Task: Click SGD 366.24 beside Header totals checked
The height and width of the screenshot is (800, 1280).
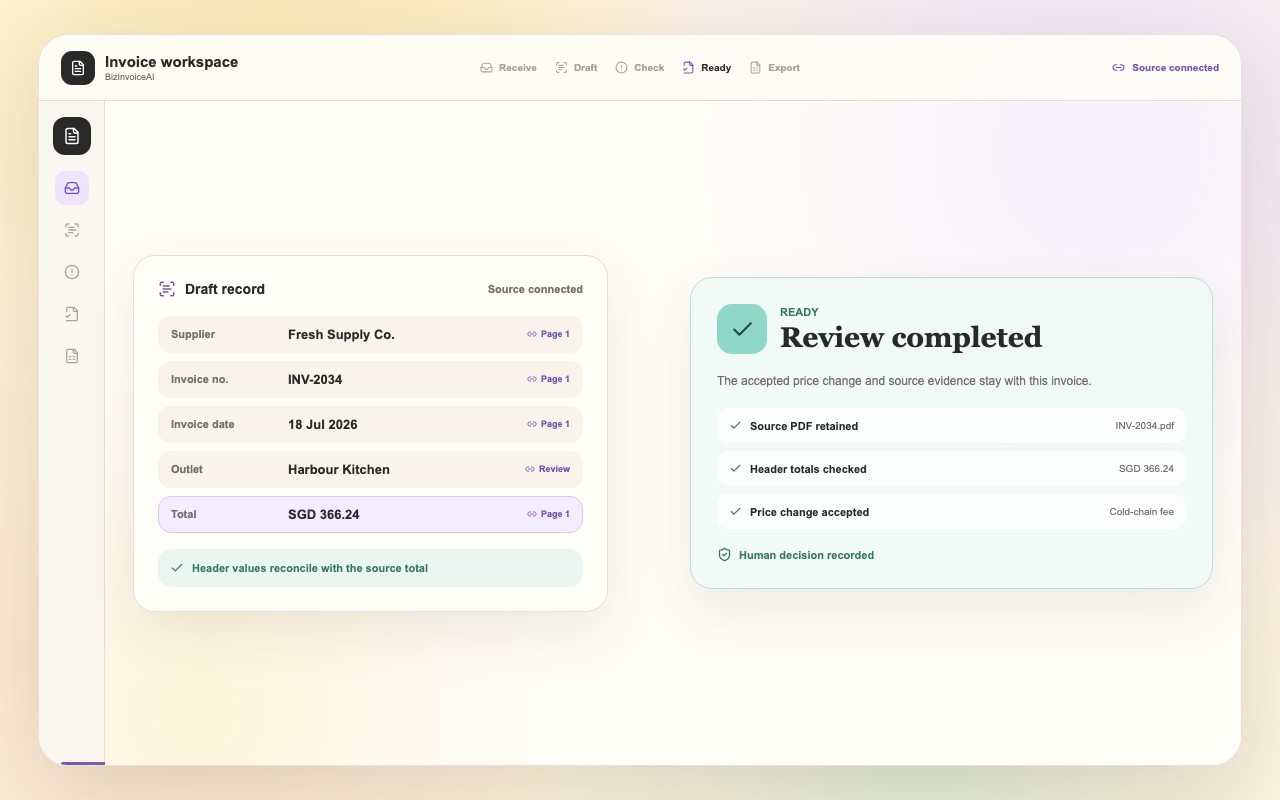Action: tap(1146, 469)
